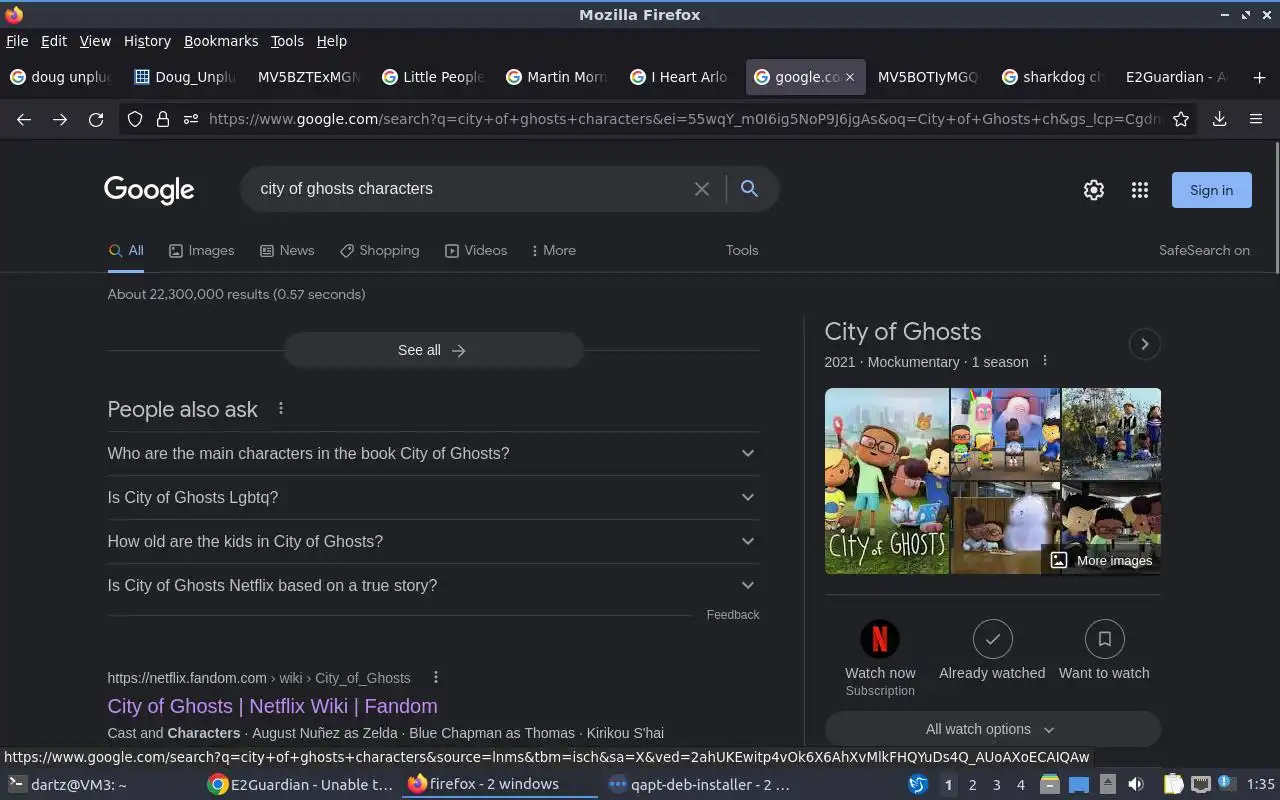Clear the Google search box text
The image size is (1280, 800).
(702, 189)
